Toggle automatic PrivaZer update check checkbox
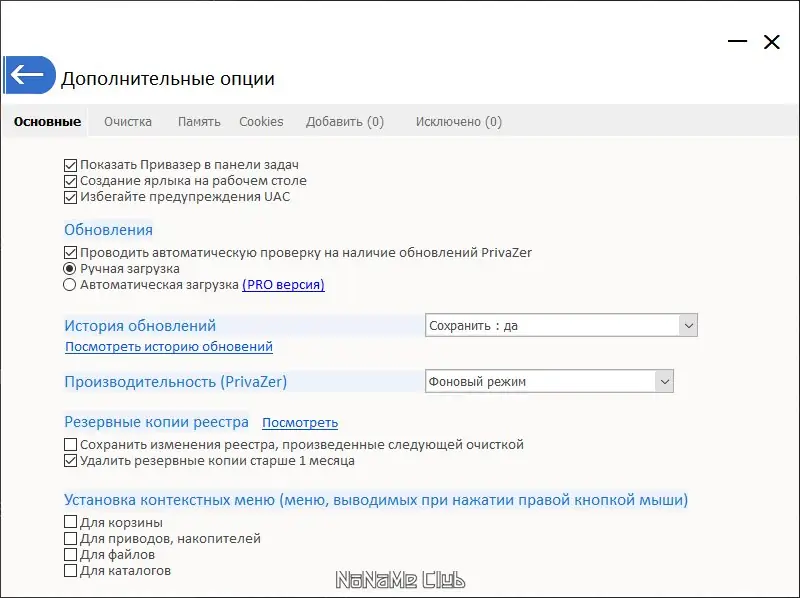 click(x=70, y=253)
